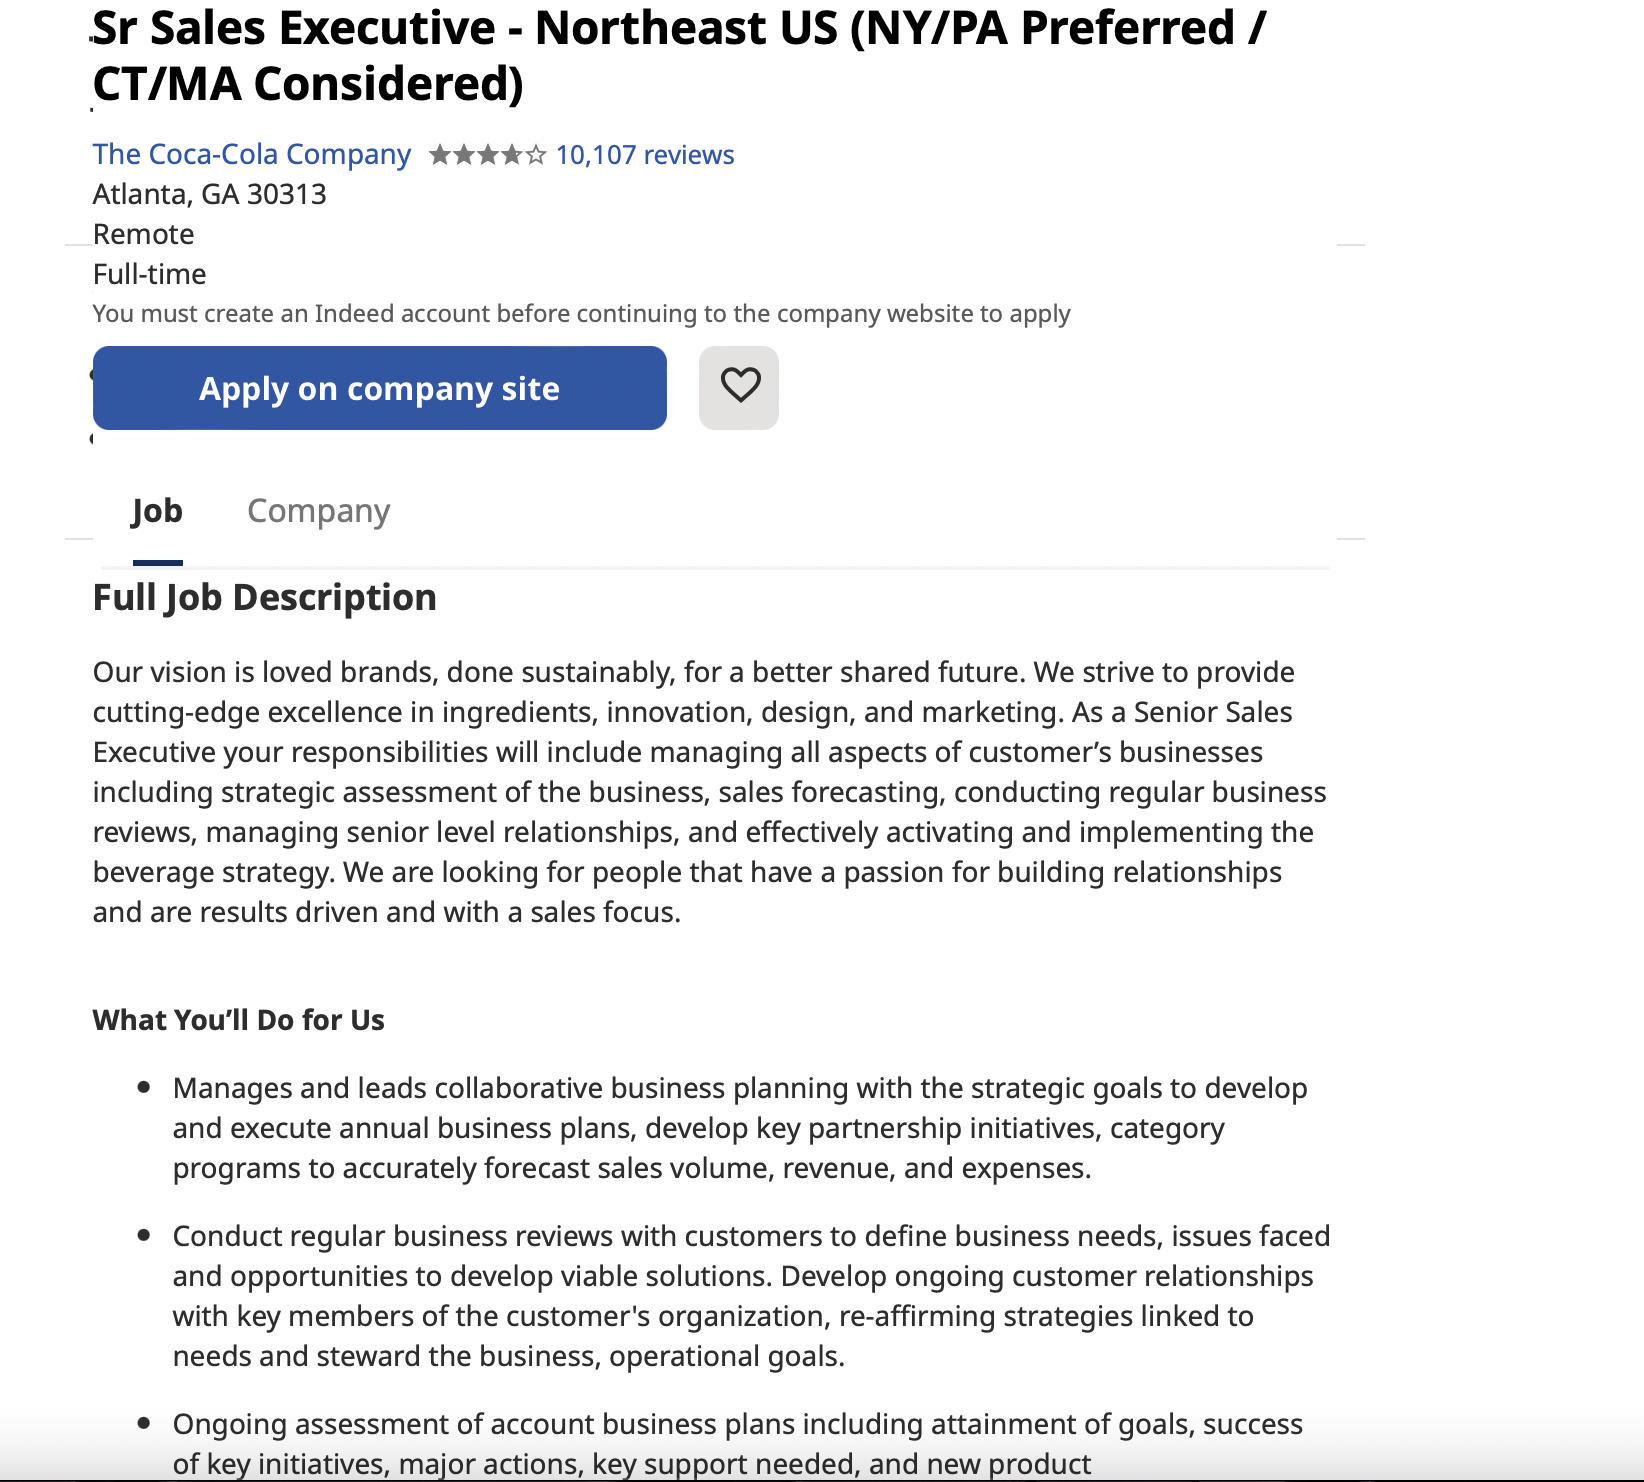Click the heart outline to favorite the posting
The height and width of the screenshot is (1482, 1644).
click(738, 388)
